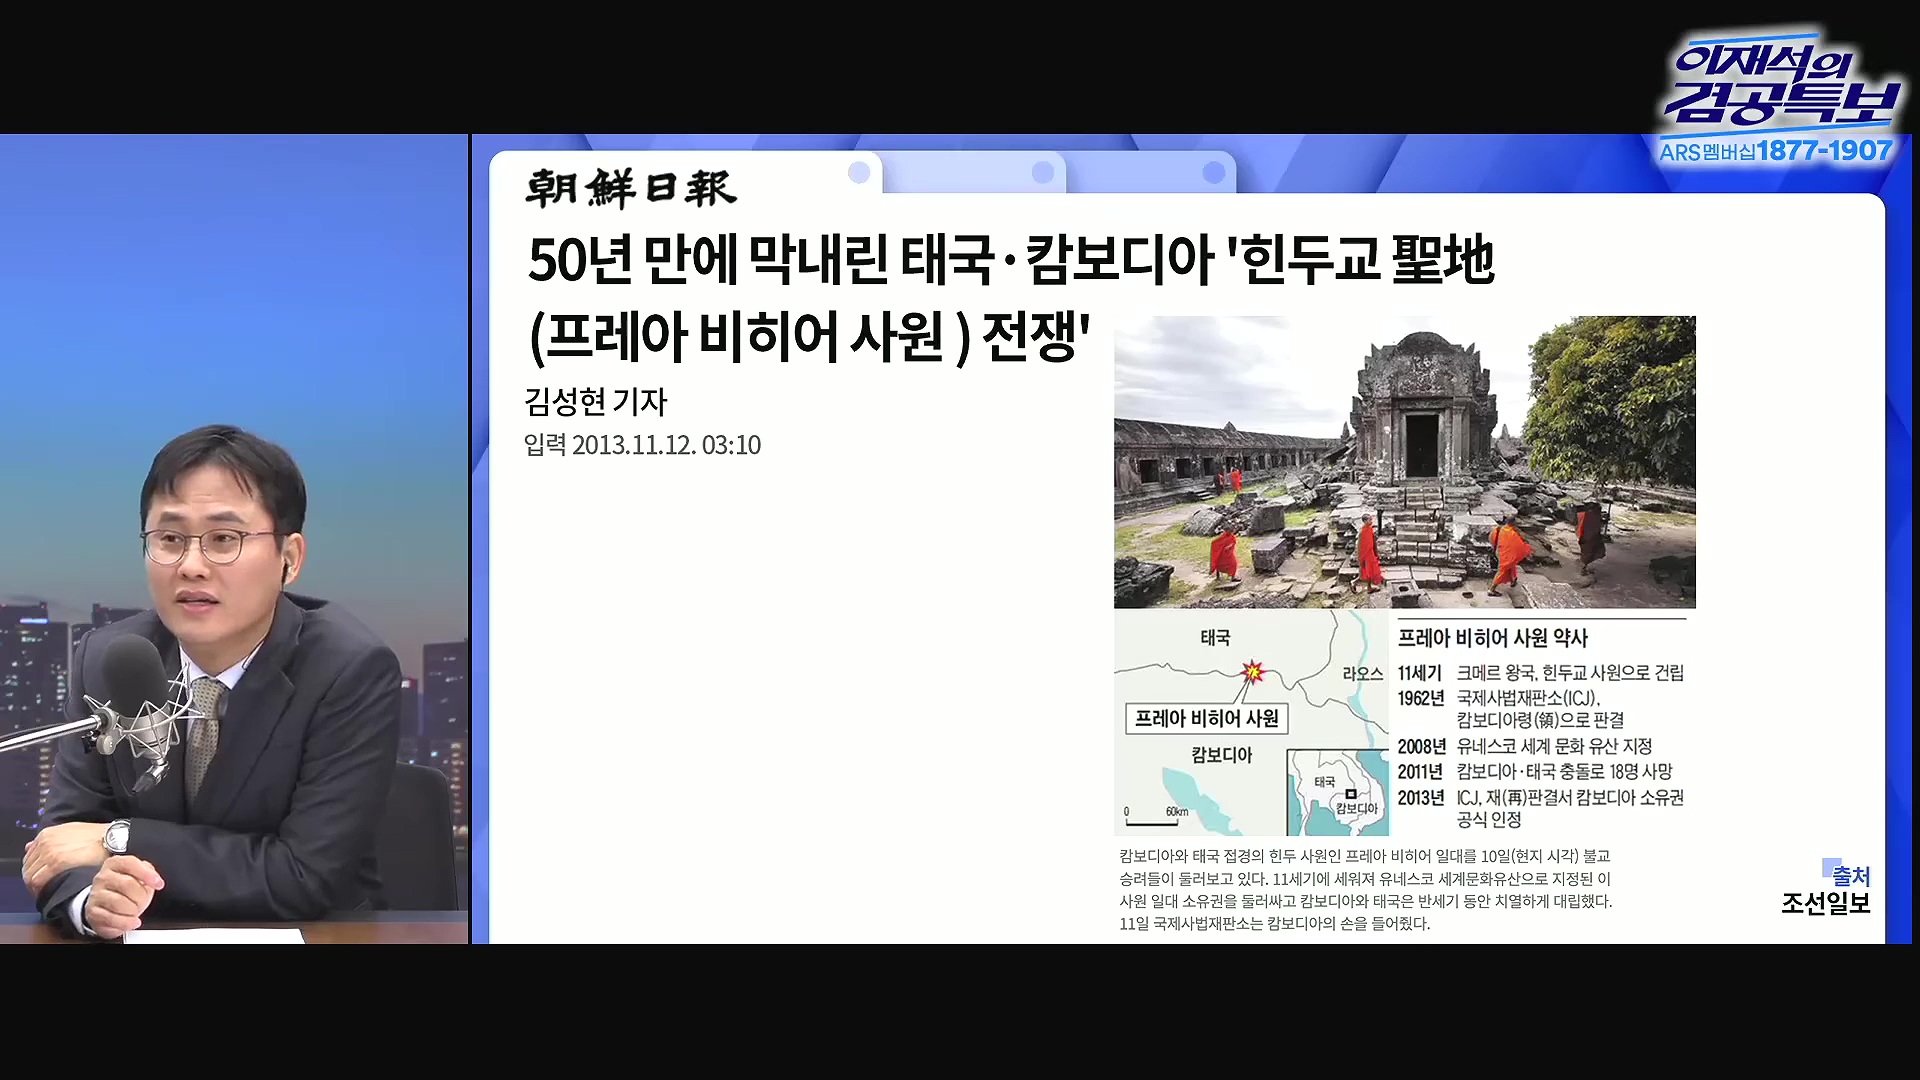Click the 출처 조선일보 source label
Image resolution: width=1920 pixels, height=1080 pixels.
click(x=1826, y=890)
